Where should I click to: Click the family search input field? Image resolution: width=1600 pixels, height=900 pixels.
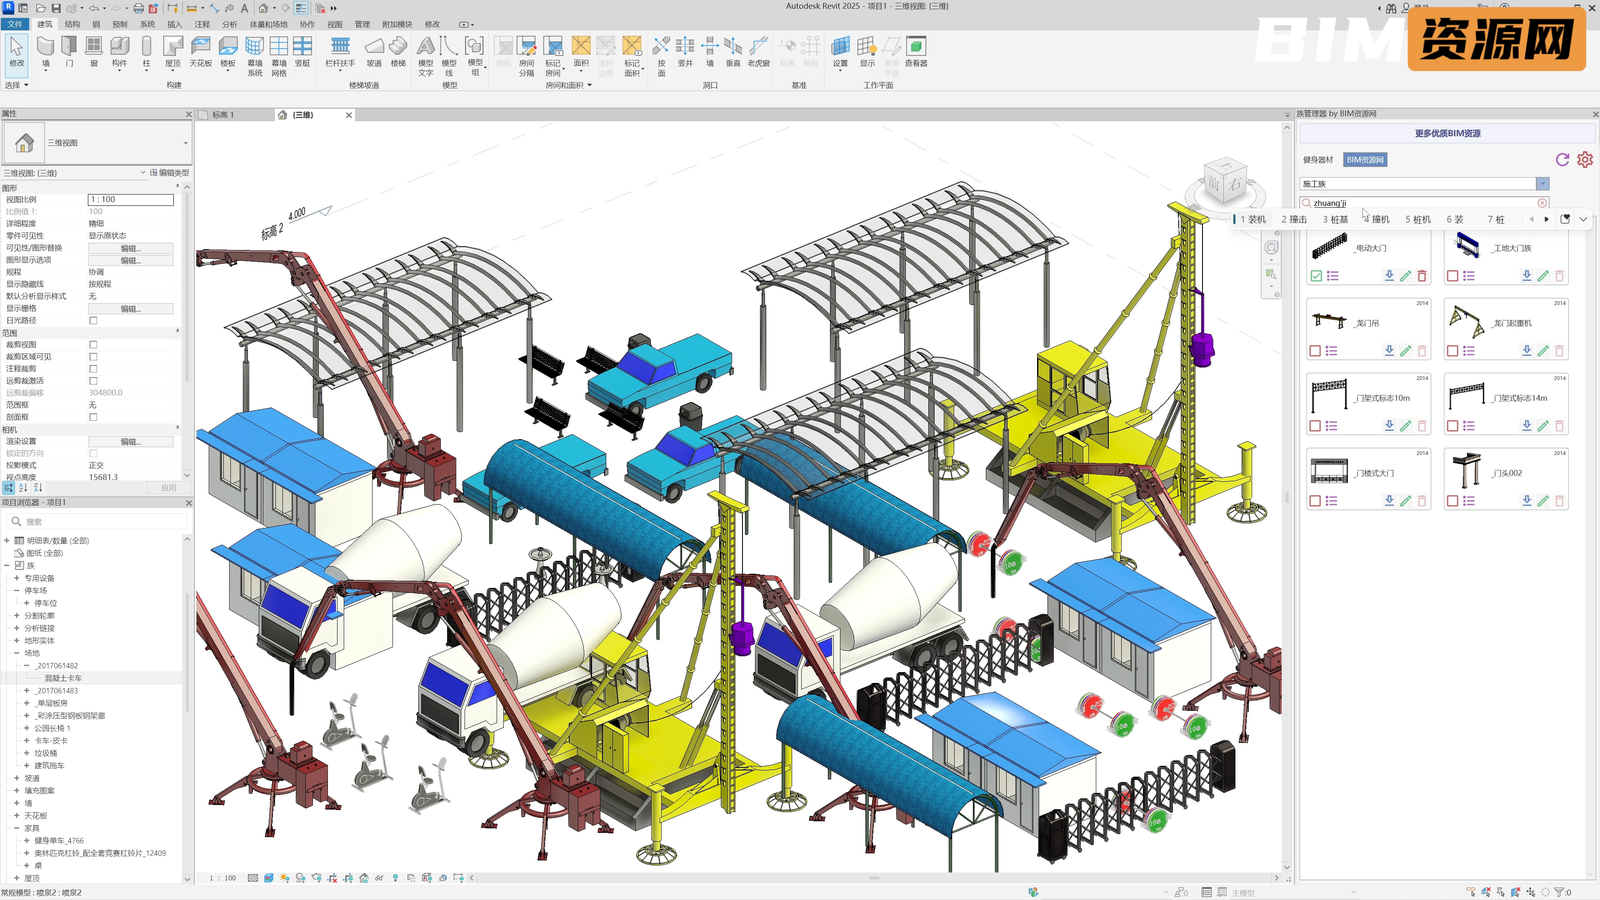click(1424, 203)
